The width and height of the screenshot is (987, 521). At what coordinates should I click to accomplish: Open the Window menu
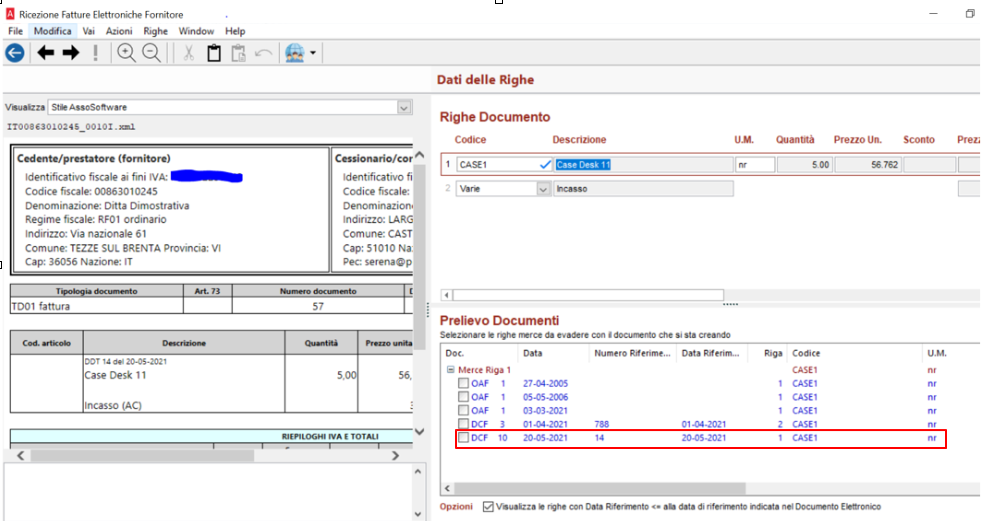tap(196, 31)
